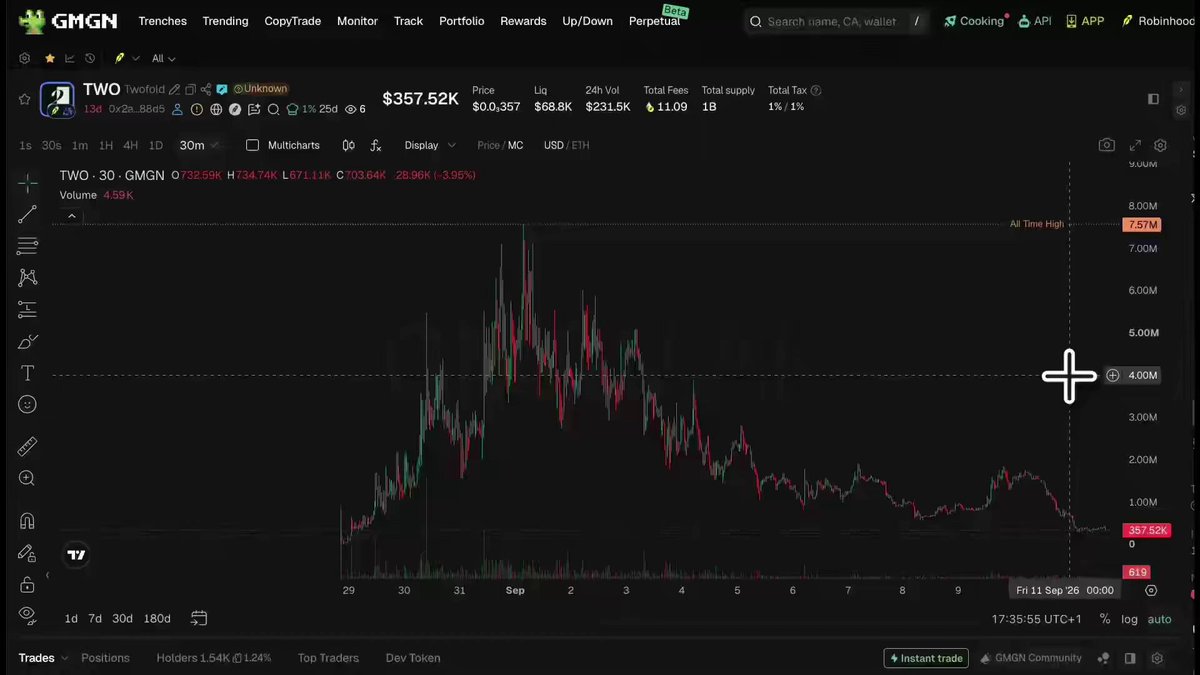Image resolution: width=1200 pixels, height=675 pixels.
Task: Select the ruler measure tool
Action: tap(27, 446)
